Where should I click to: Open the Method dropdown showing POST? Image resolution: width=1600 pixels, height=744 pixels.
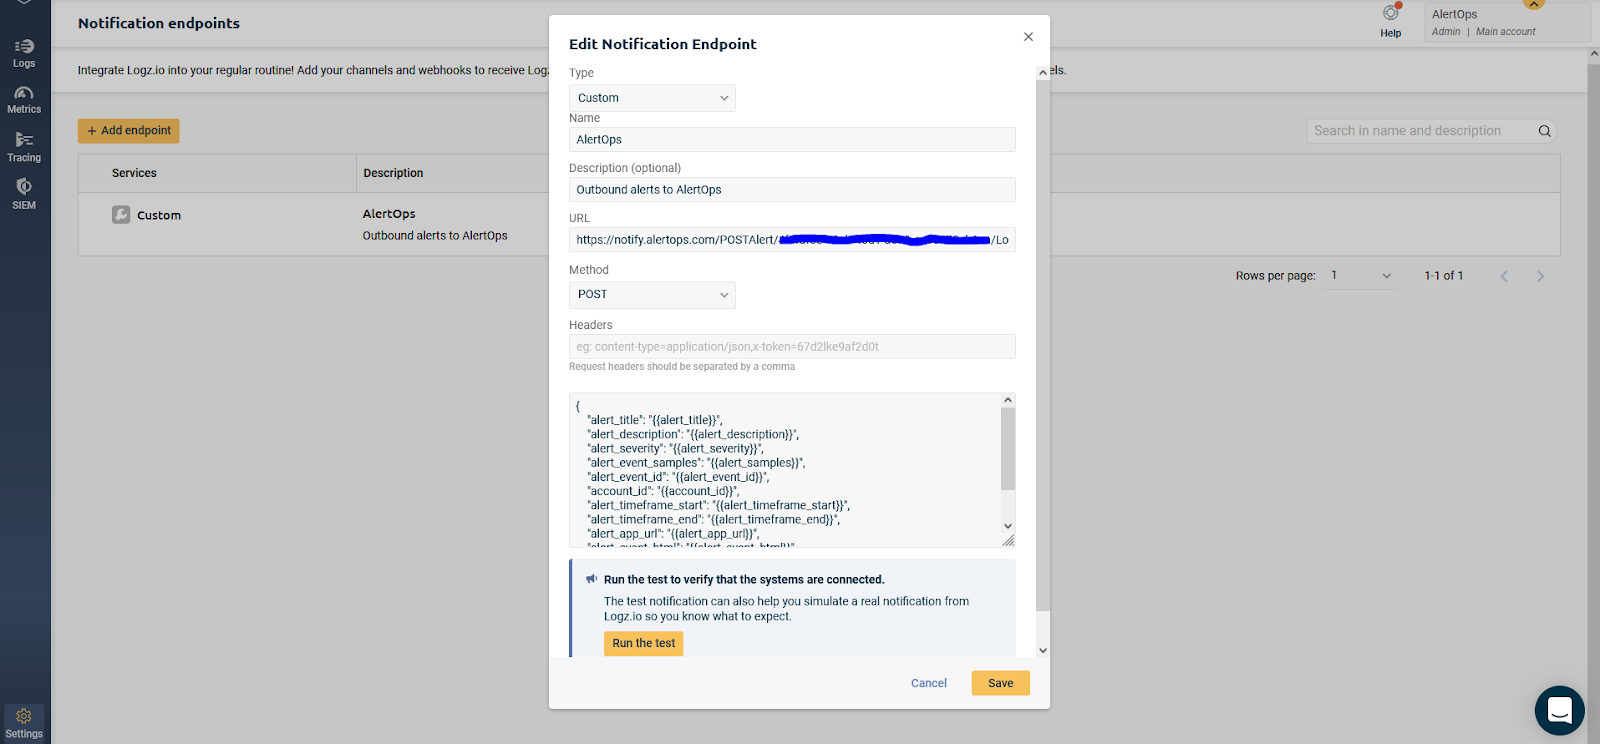[x=652, y=295]
